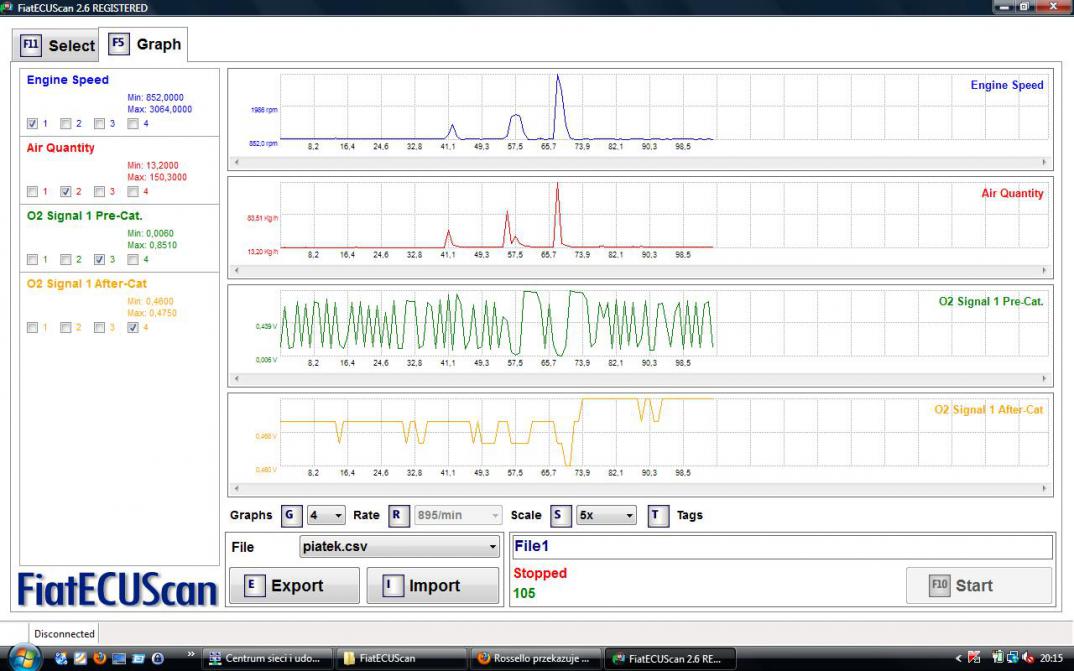Click the File1 text field
The height and width of the screenshot is (671, 1074).
(782, 547)
